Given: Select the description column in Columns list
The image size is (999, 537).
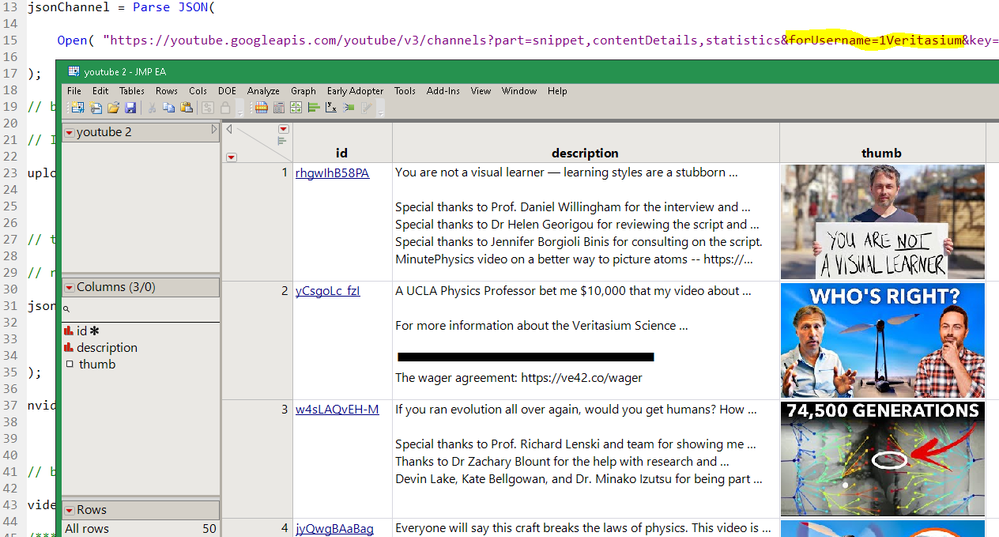Looking at the screenshot, I should pyautogui.click(x=106, y=347).
